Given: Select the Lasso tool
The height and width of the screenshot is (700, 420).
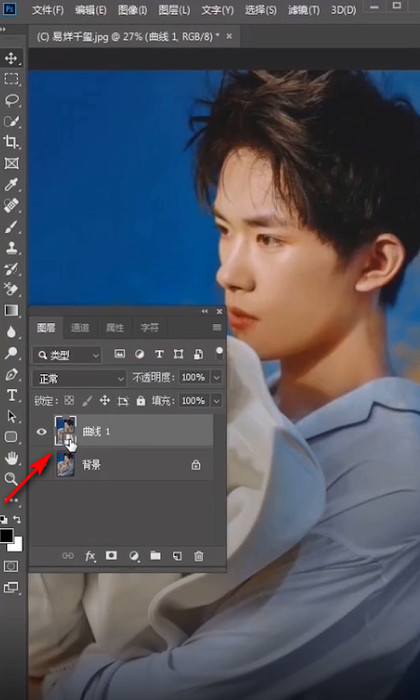Looking at the screenshot, I should coord(11,100).
